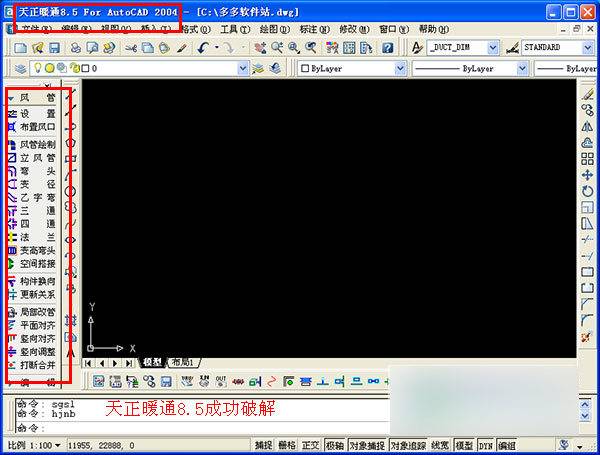Screen dimensions: 600x455
Task: Open the ByLayer linetype dropdown
Action: click(522, 68)
